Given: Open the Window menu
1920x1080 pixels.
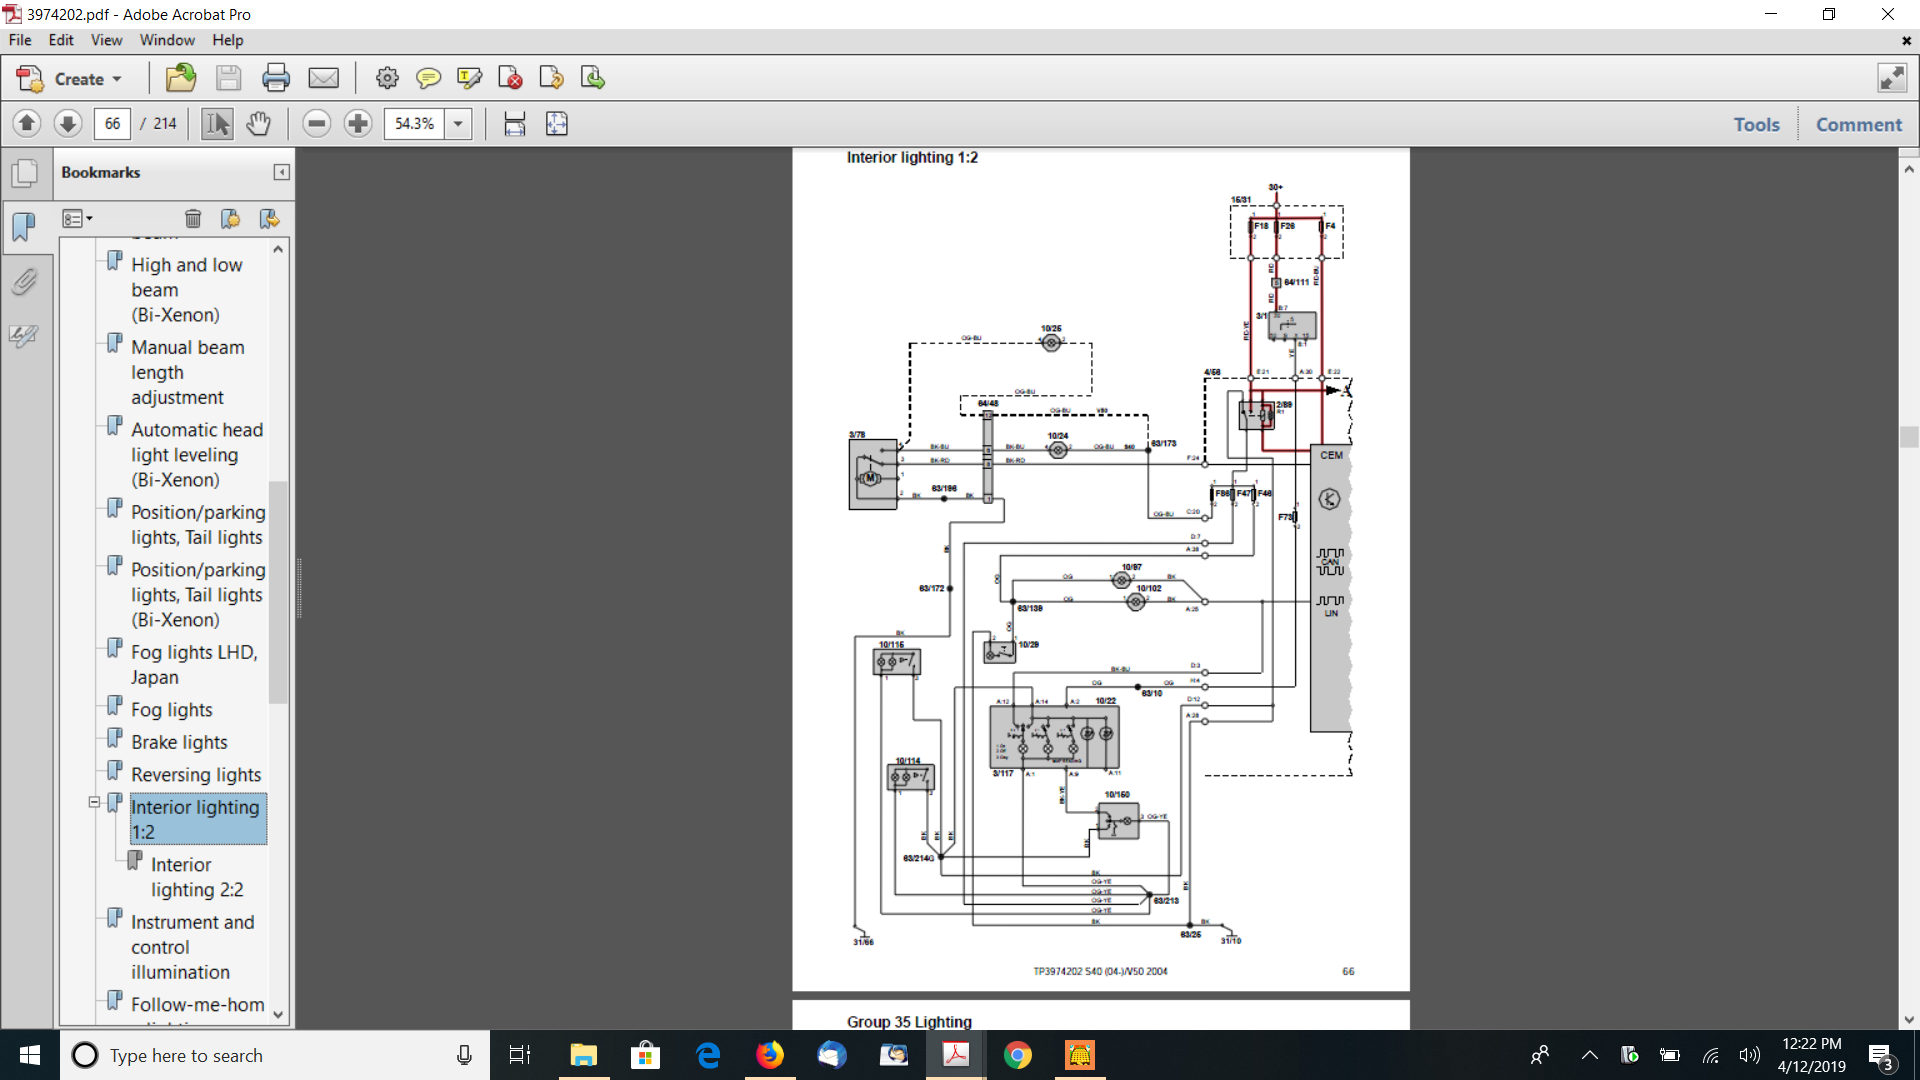Looking at the screenshot, I should [x=167, y=40].
